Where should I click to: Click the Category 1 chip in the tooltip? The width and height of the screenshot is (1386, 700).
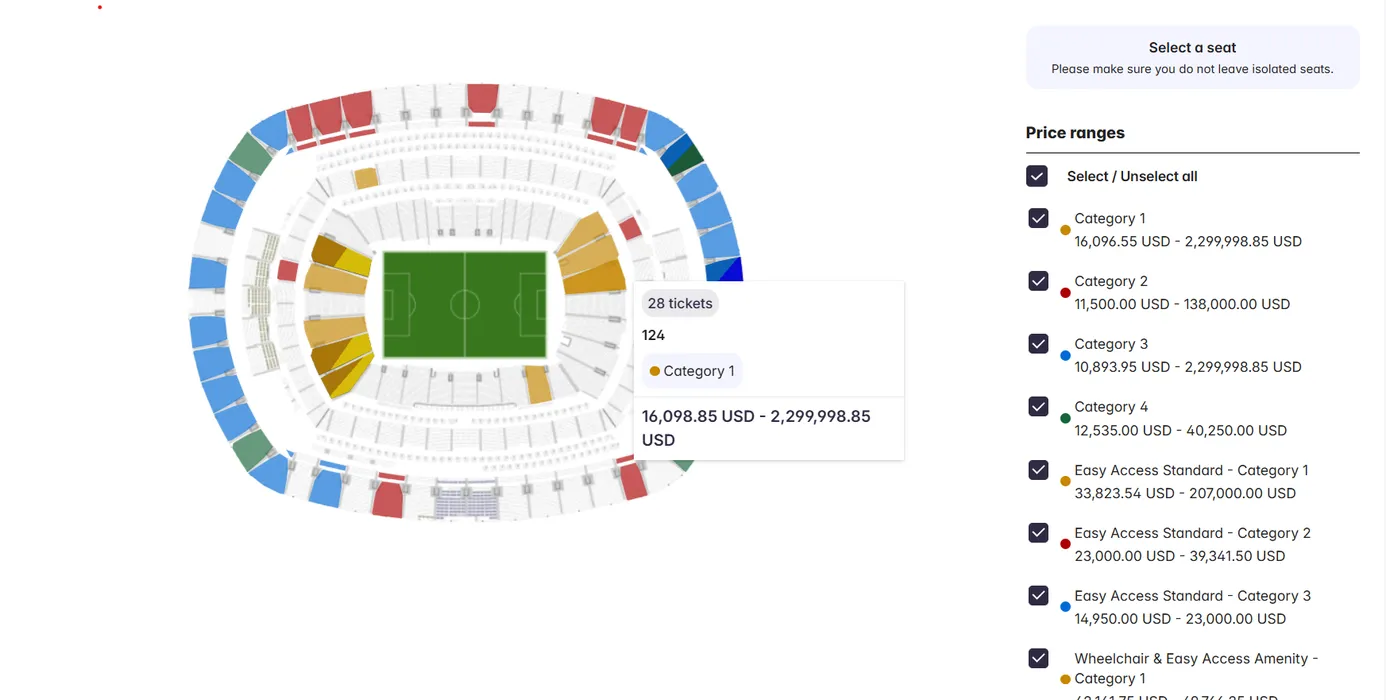click(692, 371)
